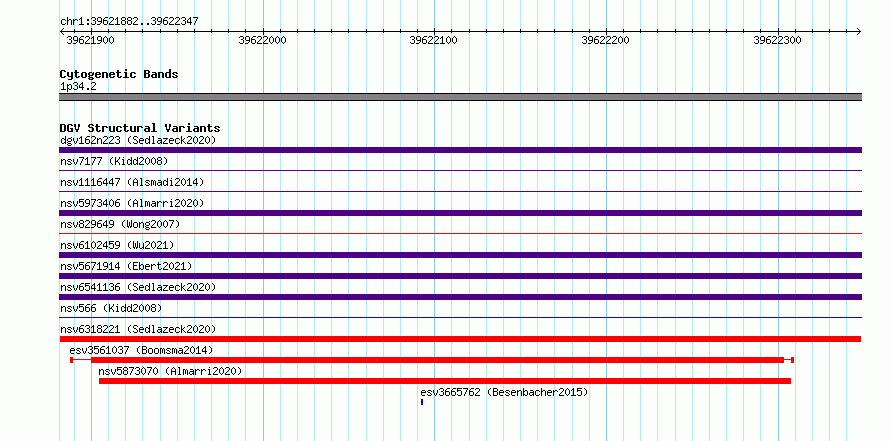Click the small blue esv3665762 variant glyph
The image size is (890, 441).
(422, 402)
